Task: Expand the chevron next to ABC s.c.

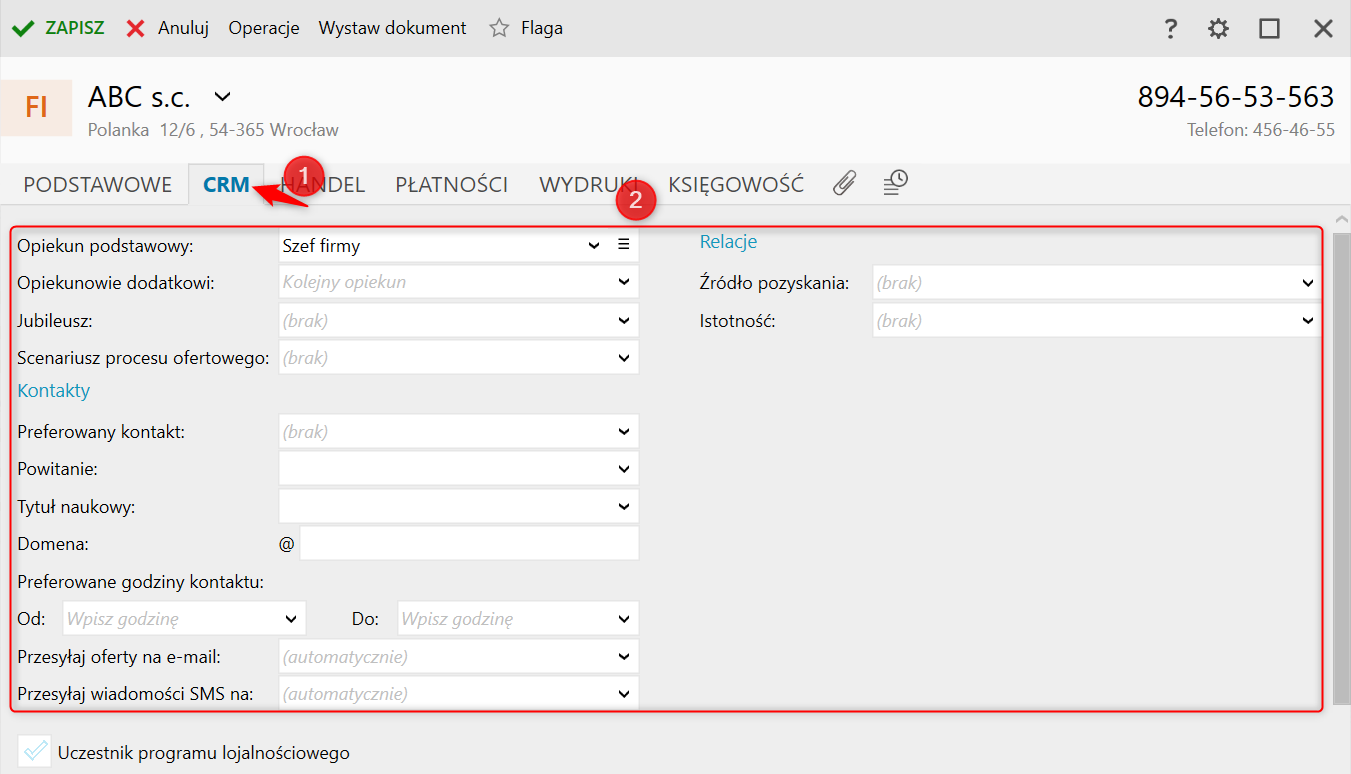Action: (x=223, y=97)
